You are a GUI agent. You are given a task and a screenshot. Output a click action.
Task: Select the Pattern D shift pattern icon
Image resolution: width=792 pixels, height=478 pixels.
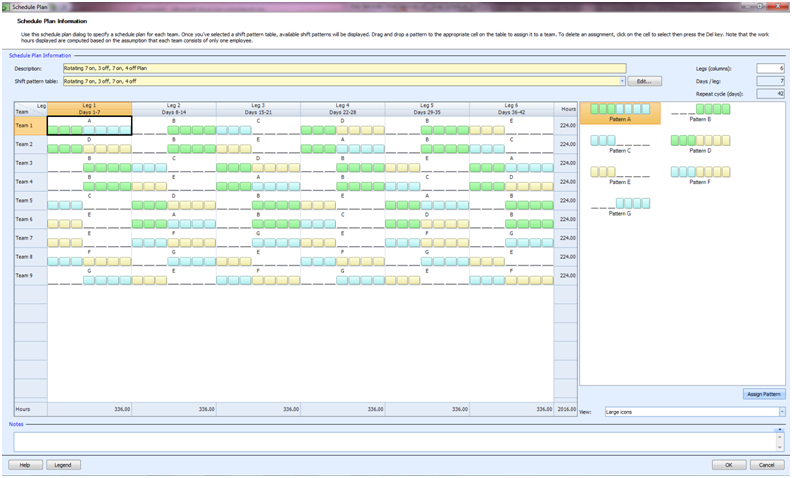click(700, 145)
